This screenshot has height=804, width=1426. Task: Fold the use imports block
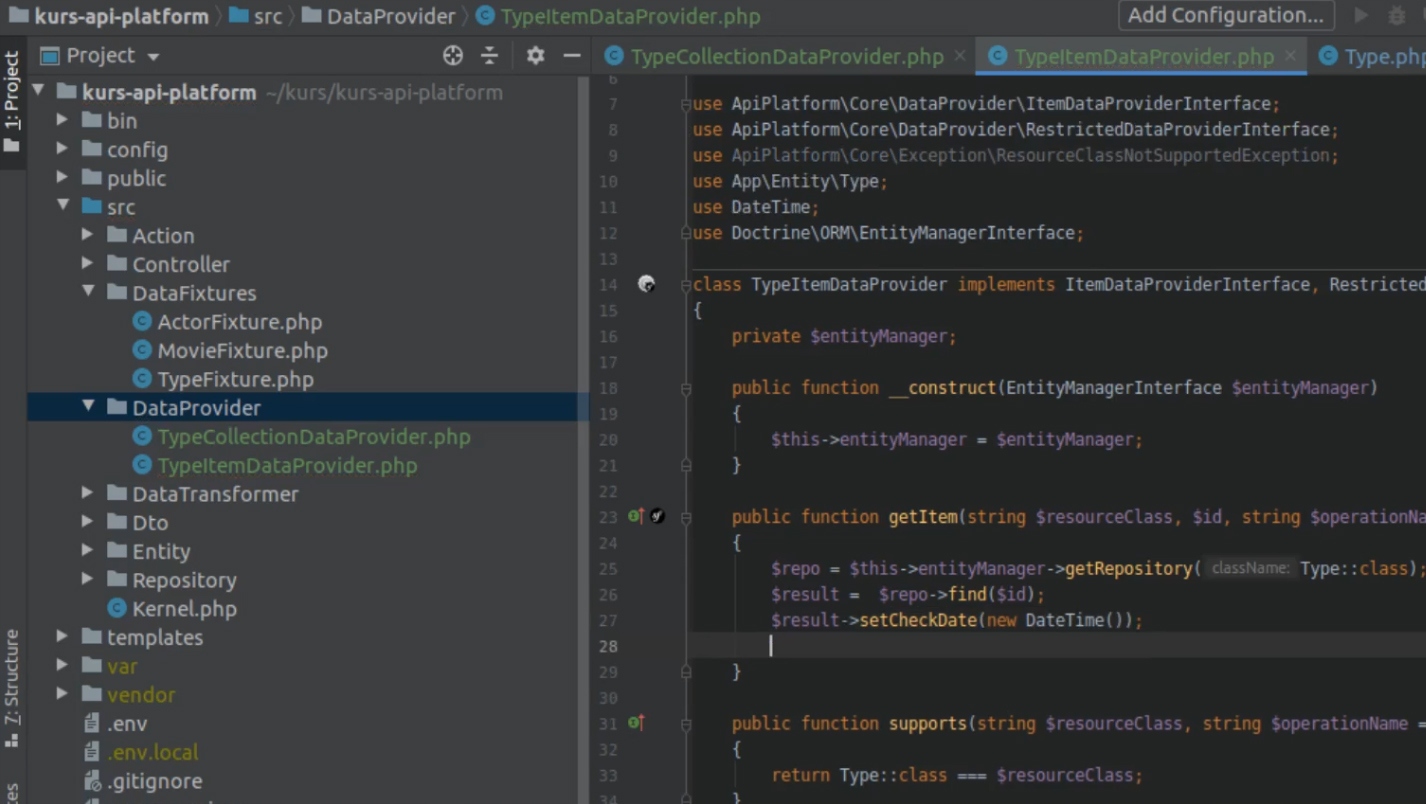tap(686, 104)
